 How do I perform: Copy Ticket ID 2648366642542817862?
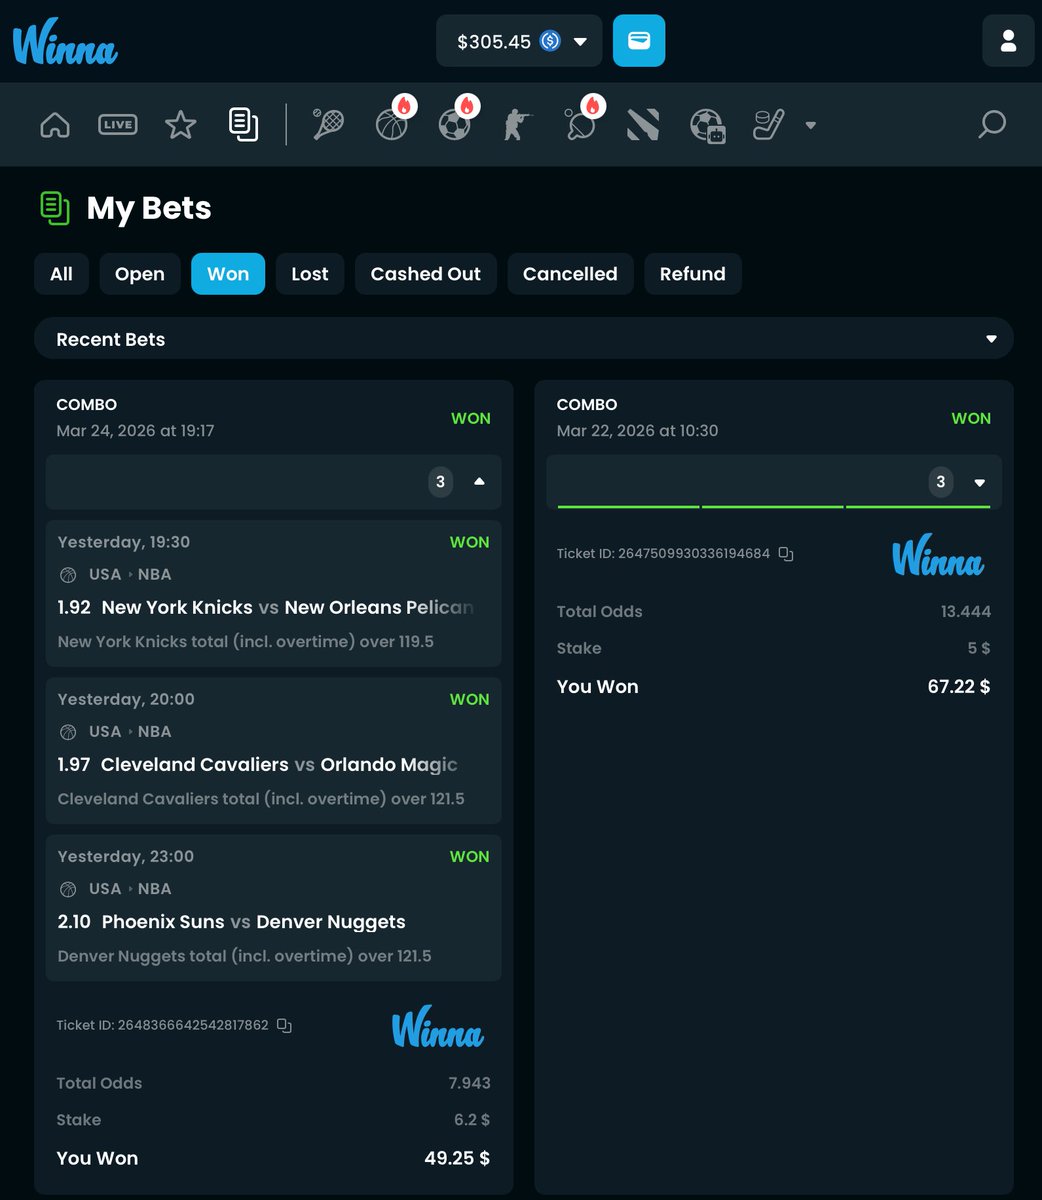click(283, 1025)
